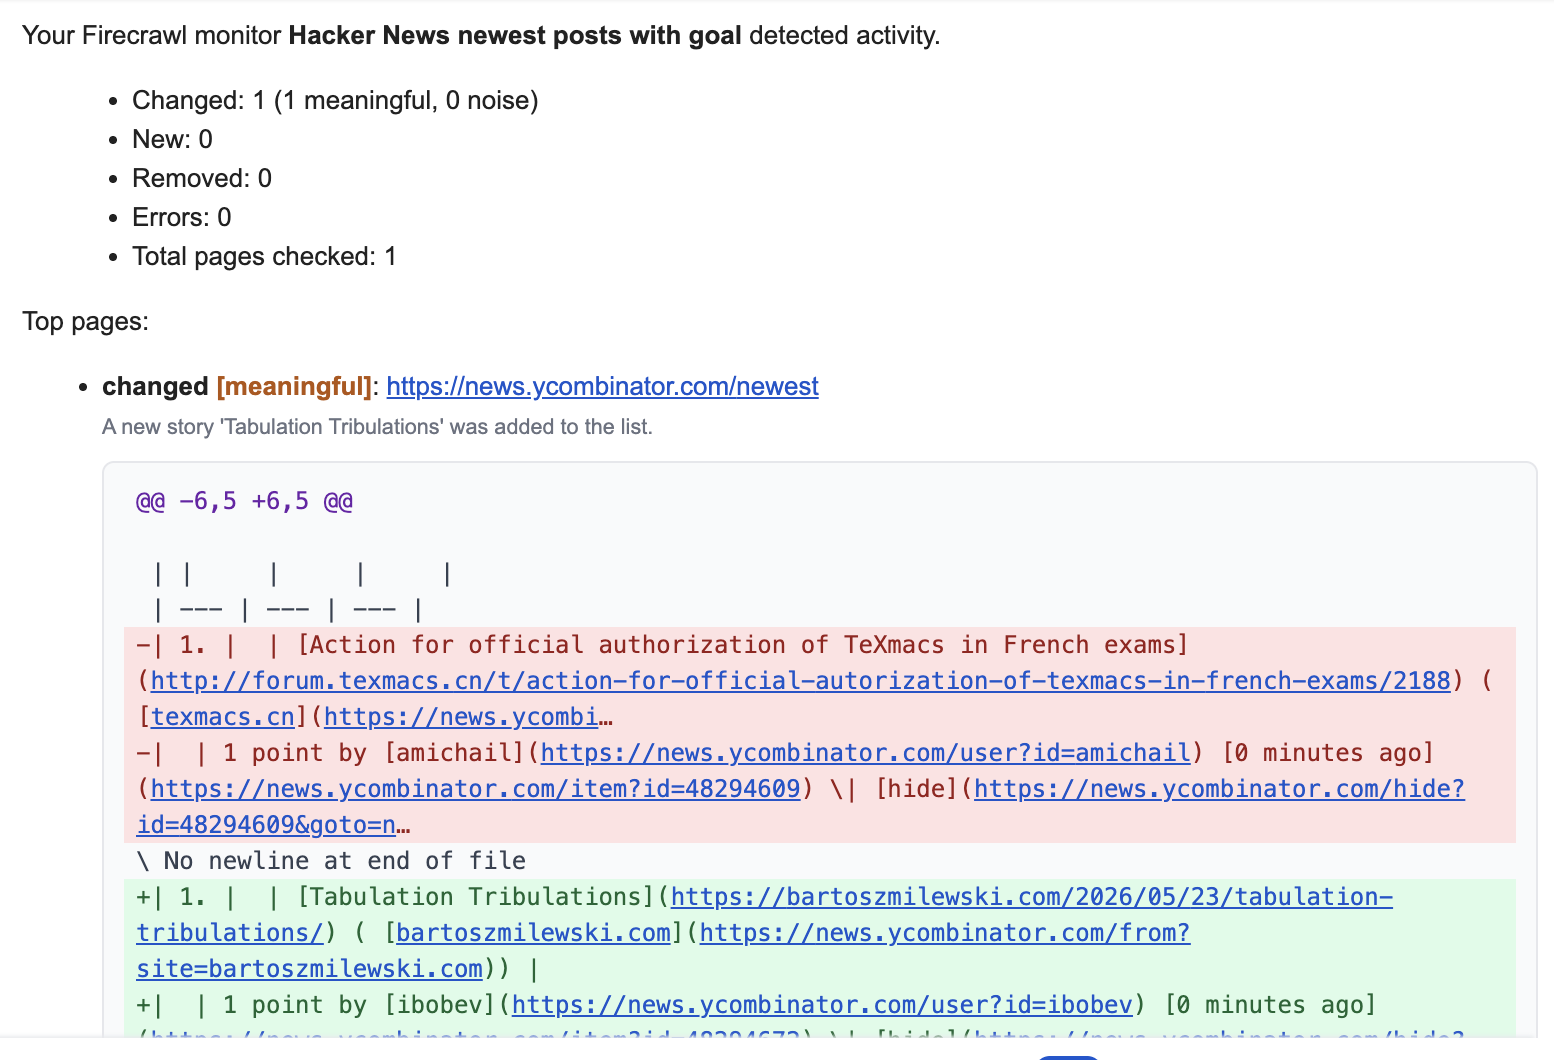Open the forum.texmacs.cn French exams link
The image size is (1554, 1060).
800,681
